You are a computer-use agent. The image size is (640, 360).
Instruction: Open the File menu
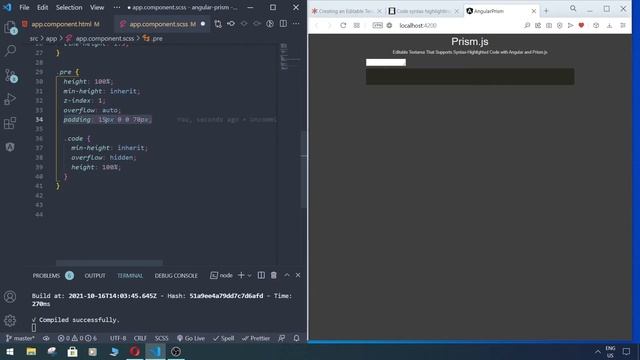click(24, 8)
